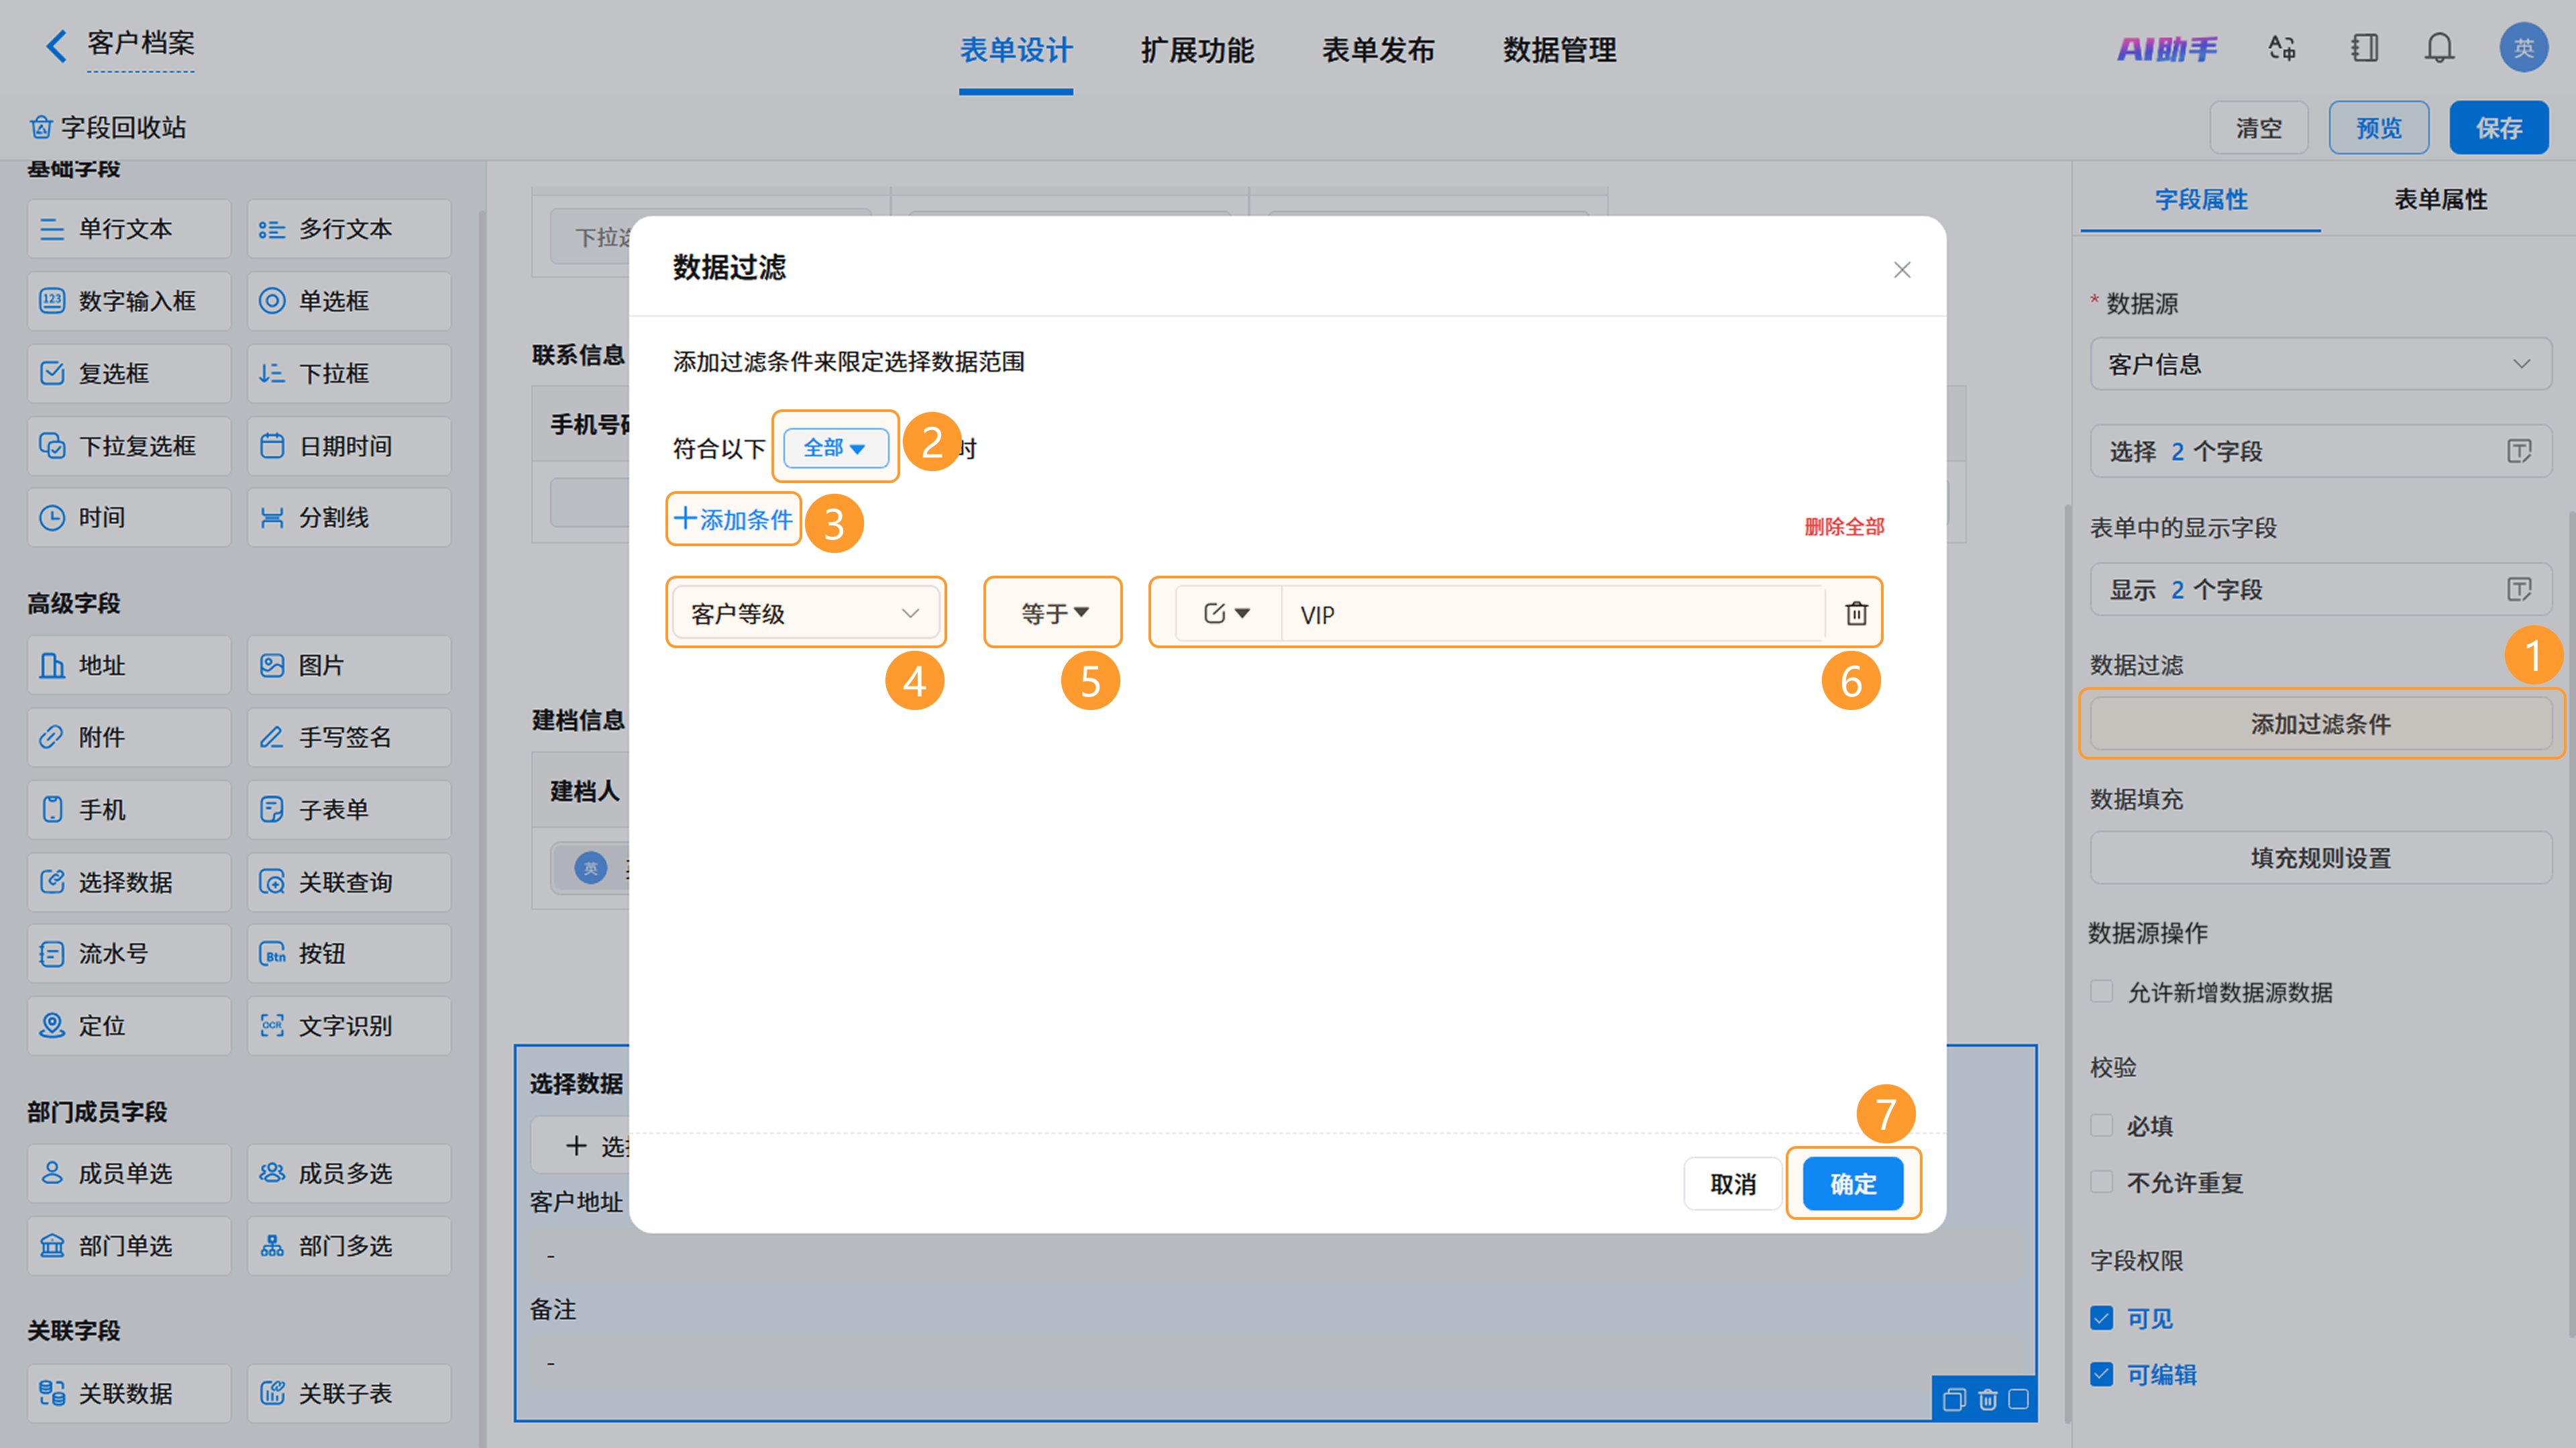
Task: Open the 客户等级 field dropdown
Action: tap(806, 613)
